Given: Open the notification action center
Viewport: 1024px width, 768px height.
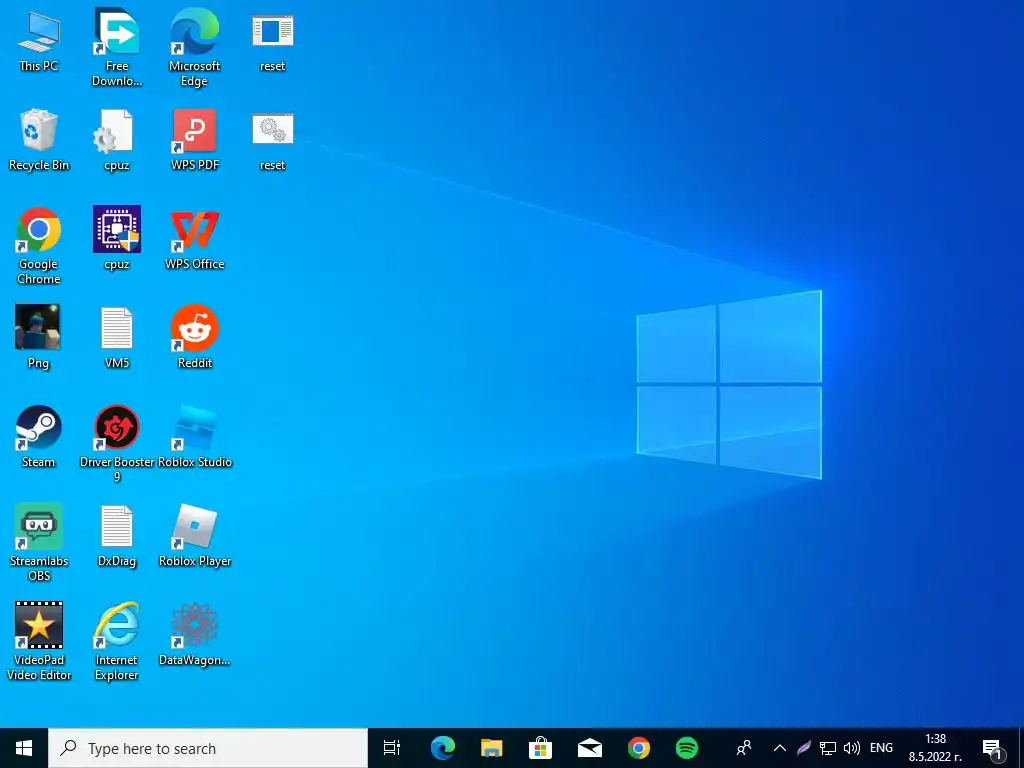Looking at the screenshot, I should [x=993, y=749].
